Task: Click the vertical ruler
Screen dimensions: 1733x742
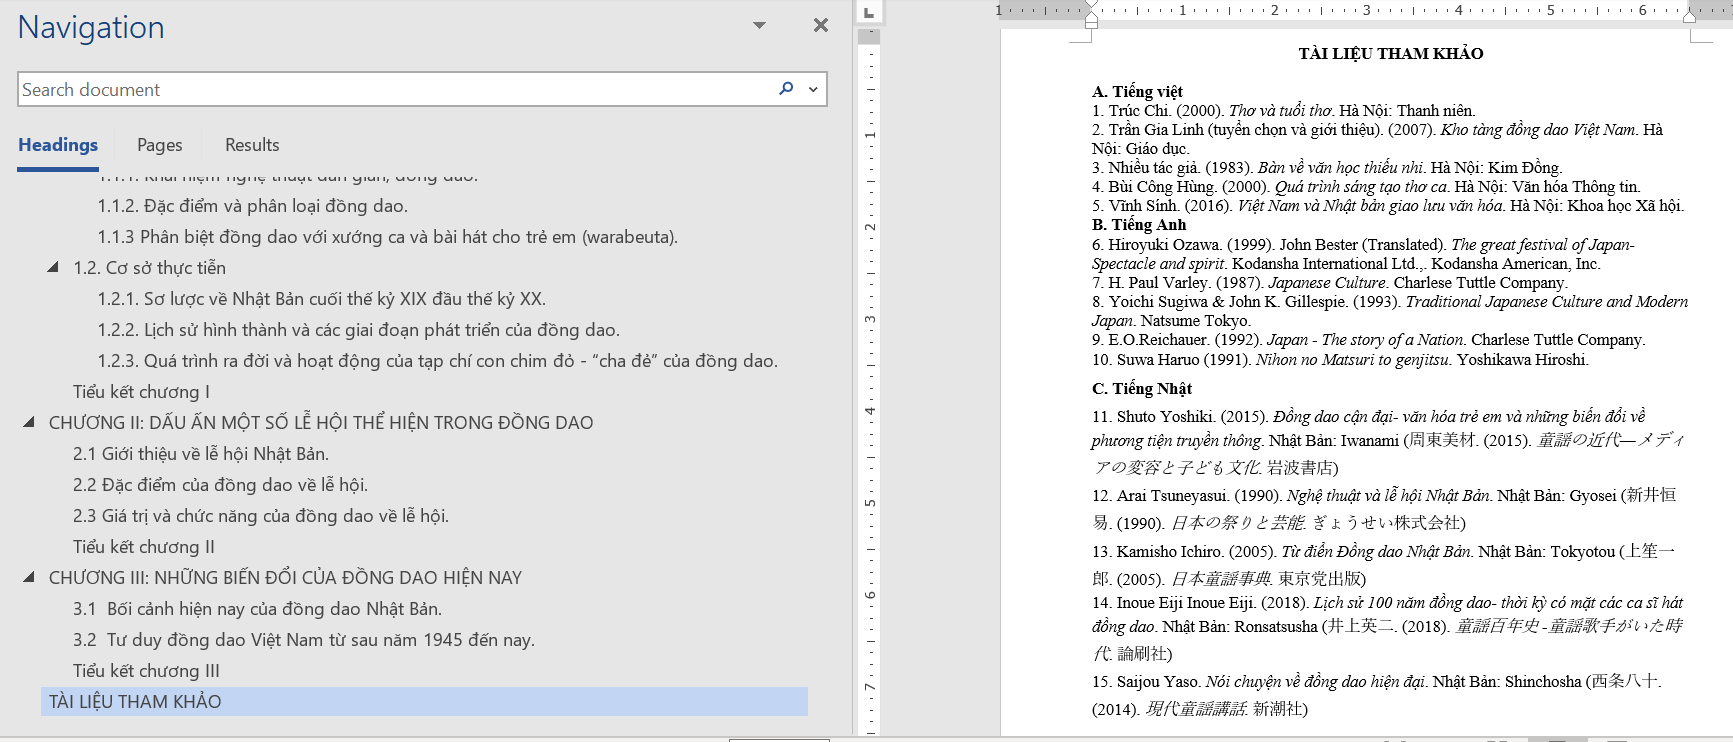Action: point(869,385)
